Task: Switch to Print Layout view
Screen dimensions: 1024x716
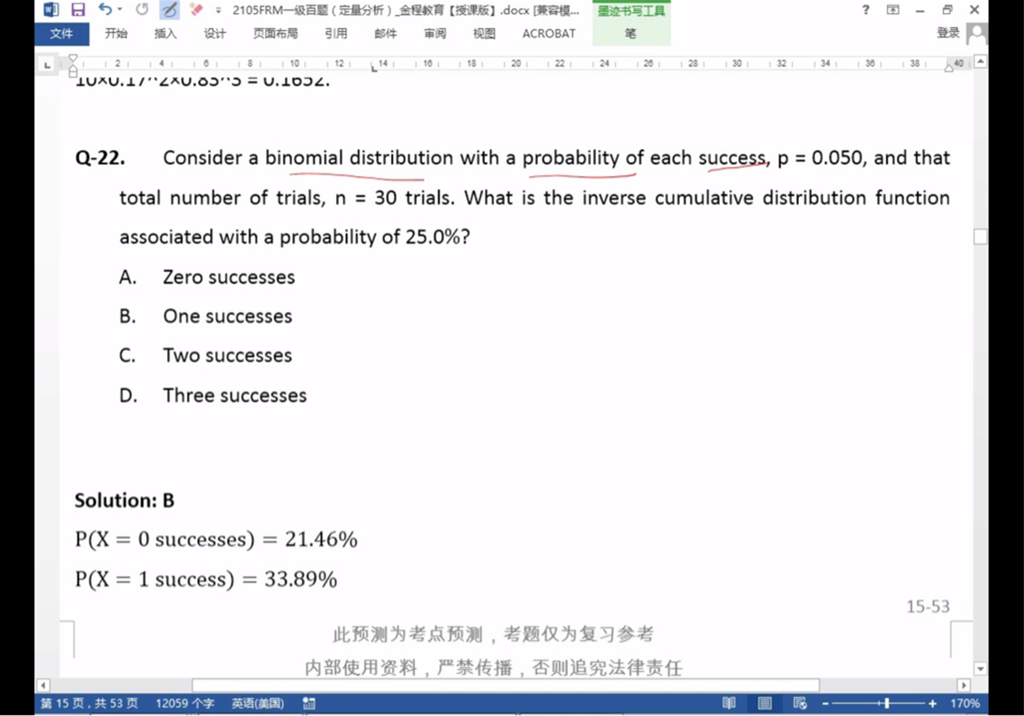Action: tap(765, 704)
